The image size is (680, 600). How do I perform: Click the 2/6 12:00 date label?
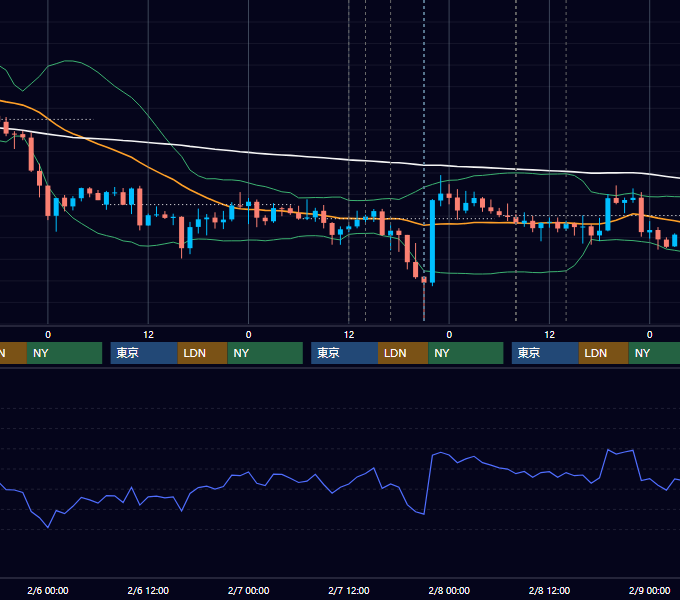(148, 590)
